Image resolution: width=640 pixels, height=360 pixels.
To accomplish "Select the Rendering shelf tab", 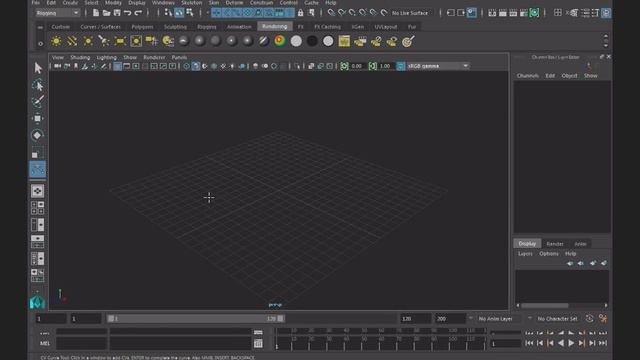I will point(274,26).
